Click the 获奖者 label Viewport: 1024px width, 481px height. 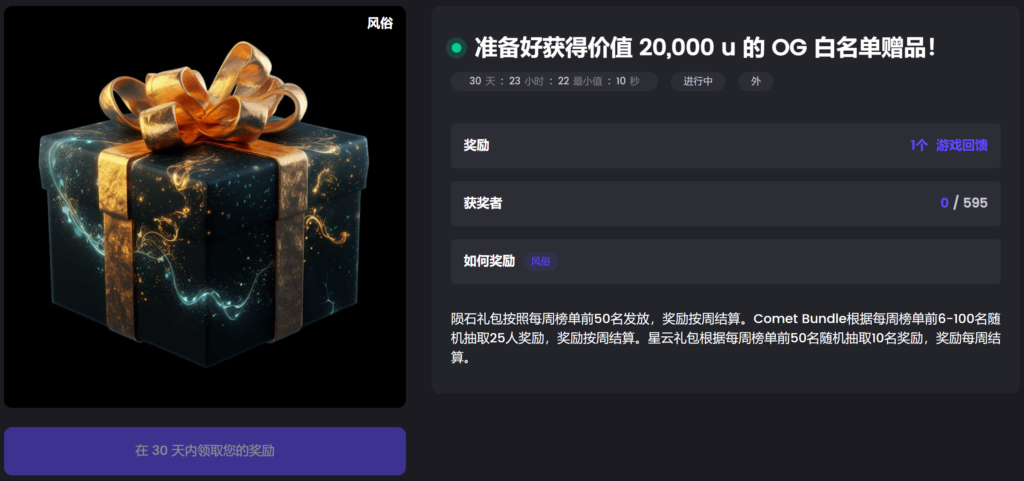[483, 204]
